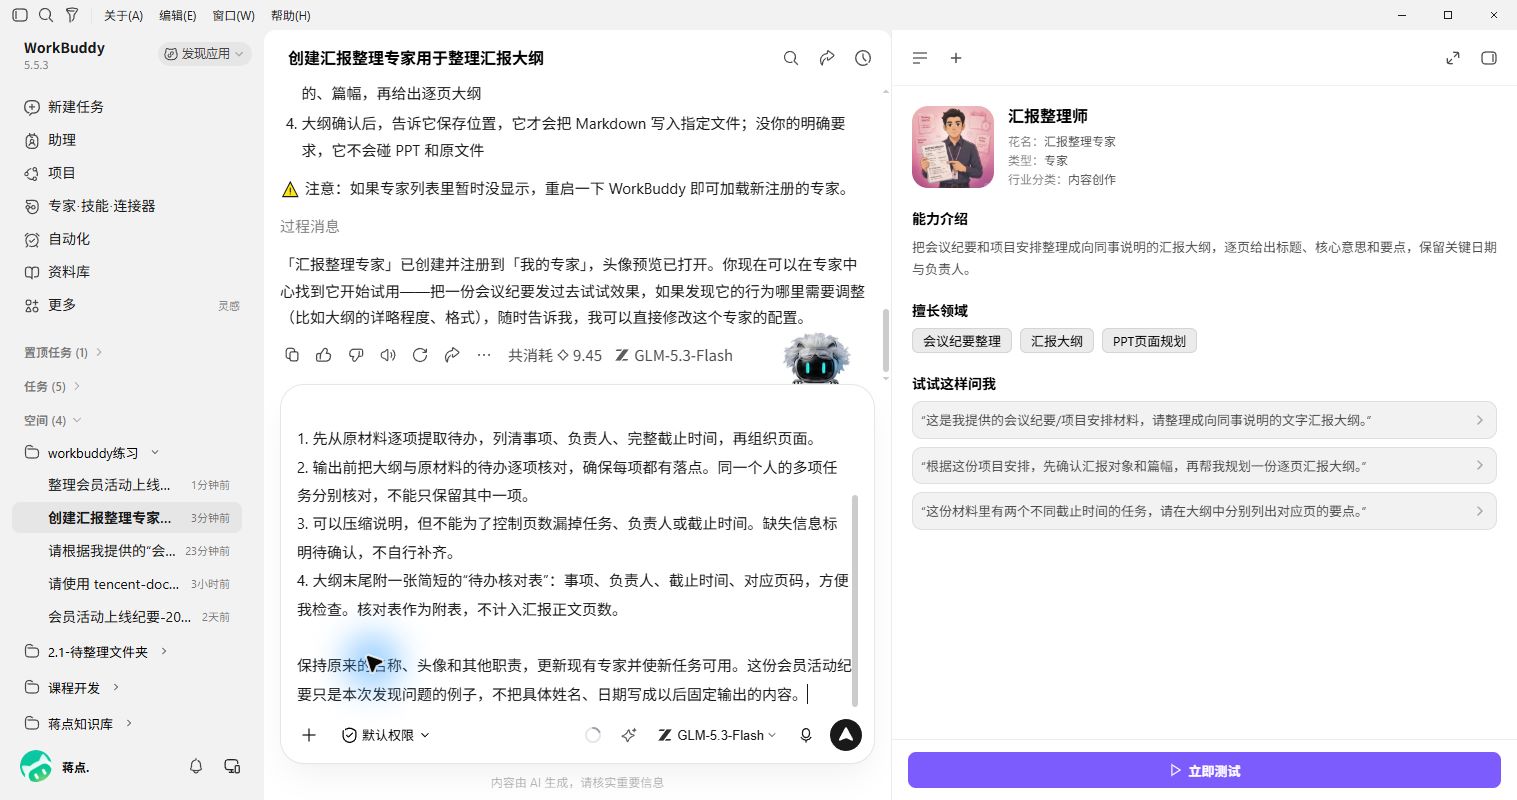Open the 关于(A) menu
Image resolution: width=1517 pixels, height=800 pixels.
click(x=124, y=15)
